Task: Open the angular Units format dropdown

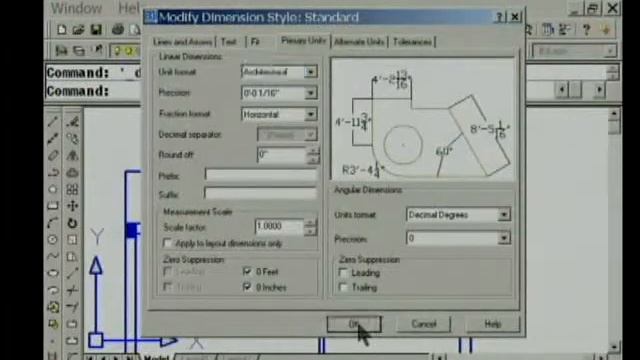Action: click(504, 215)
